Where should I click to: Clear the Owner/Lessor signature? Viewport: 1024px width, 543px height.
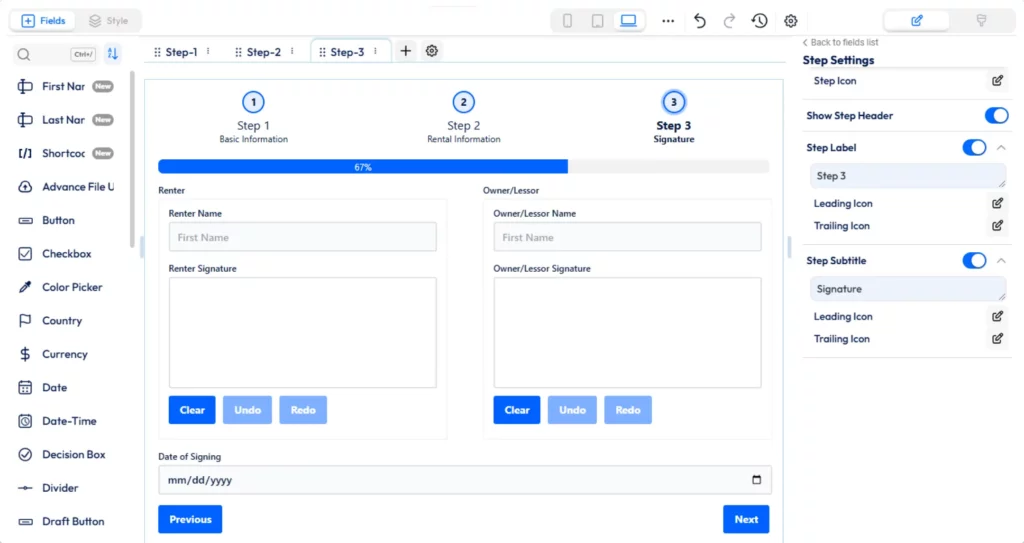(x=517, y=410)
